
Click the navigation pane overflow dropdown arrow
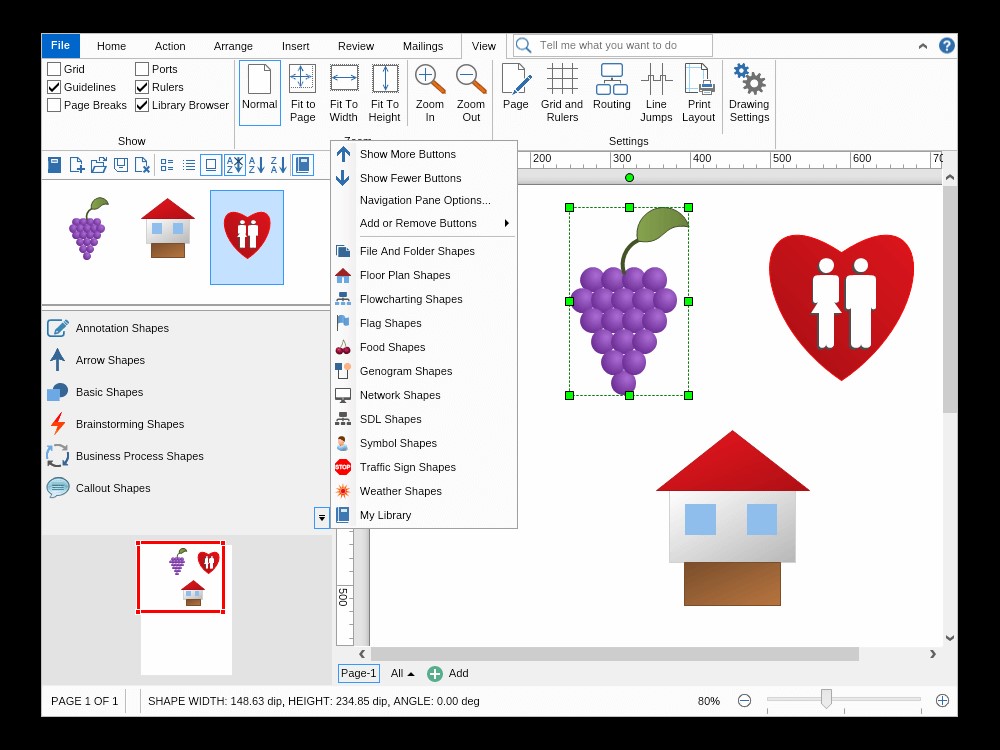[x=322, y=518]
